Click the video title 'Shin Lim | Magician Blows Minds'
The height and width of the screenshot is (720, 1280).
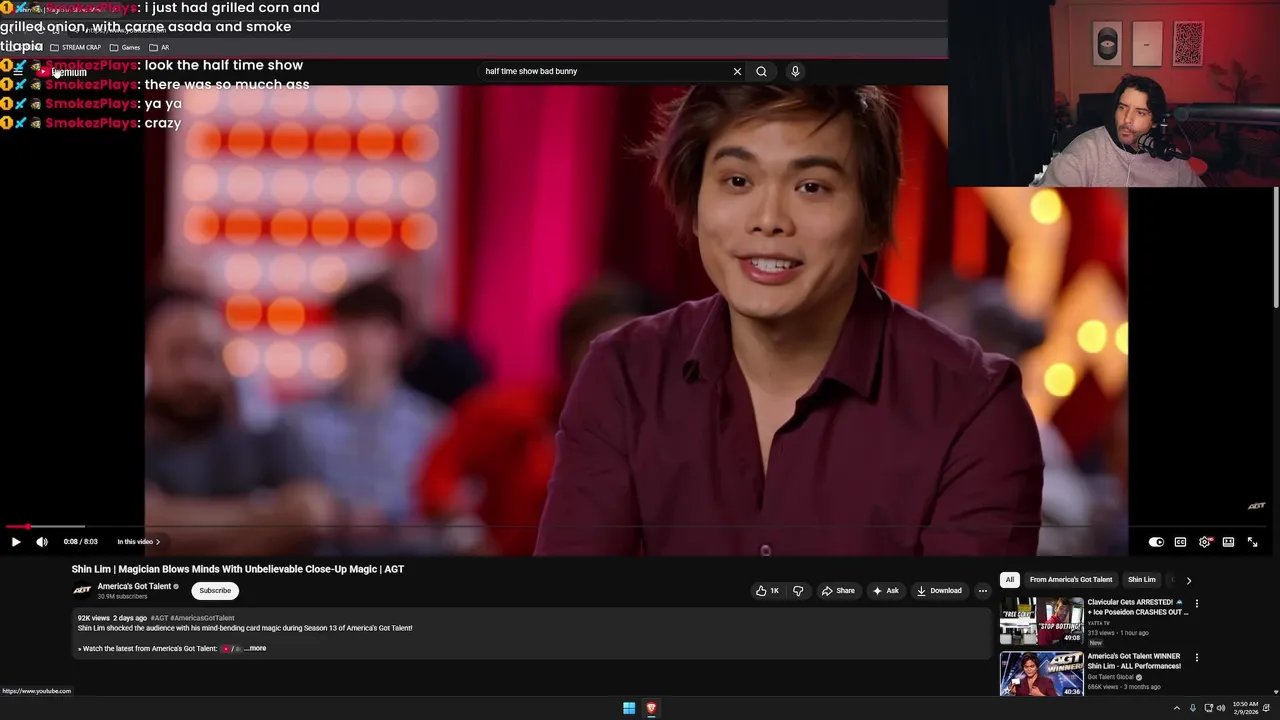click(x=238, y=569)
